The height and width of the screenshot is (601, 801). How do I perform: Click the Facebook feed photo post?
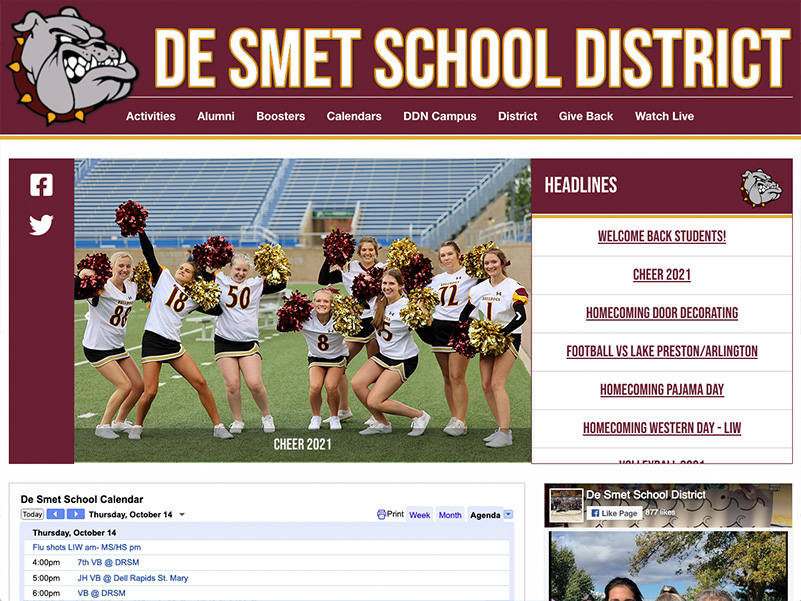tap(668, 566)
